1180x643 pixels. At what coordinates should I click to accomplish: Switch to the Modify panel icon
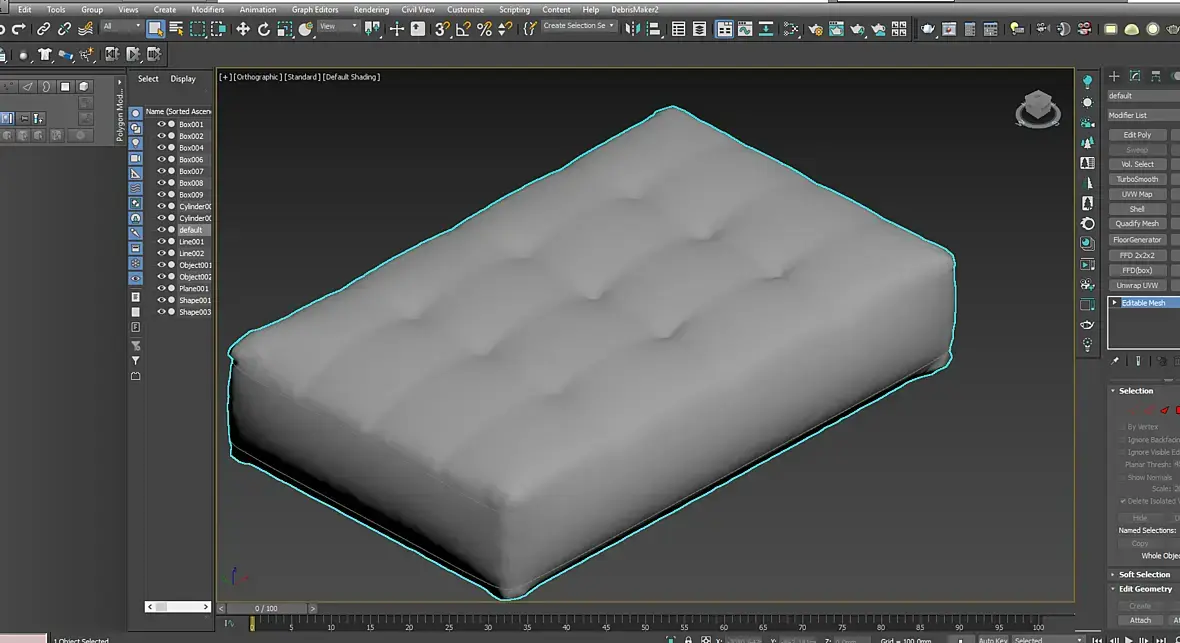(x=1136, y=76)
